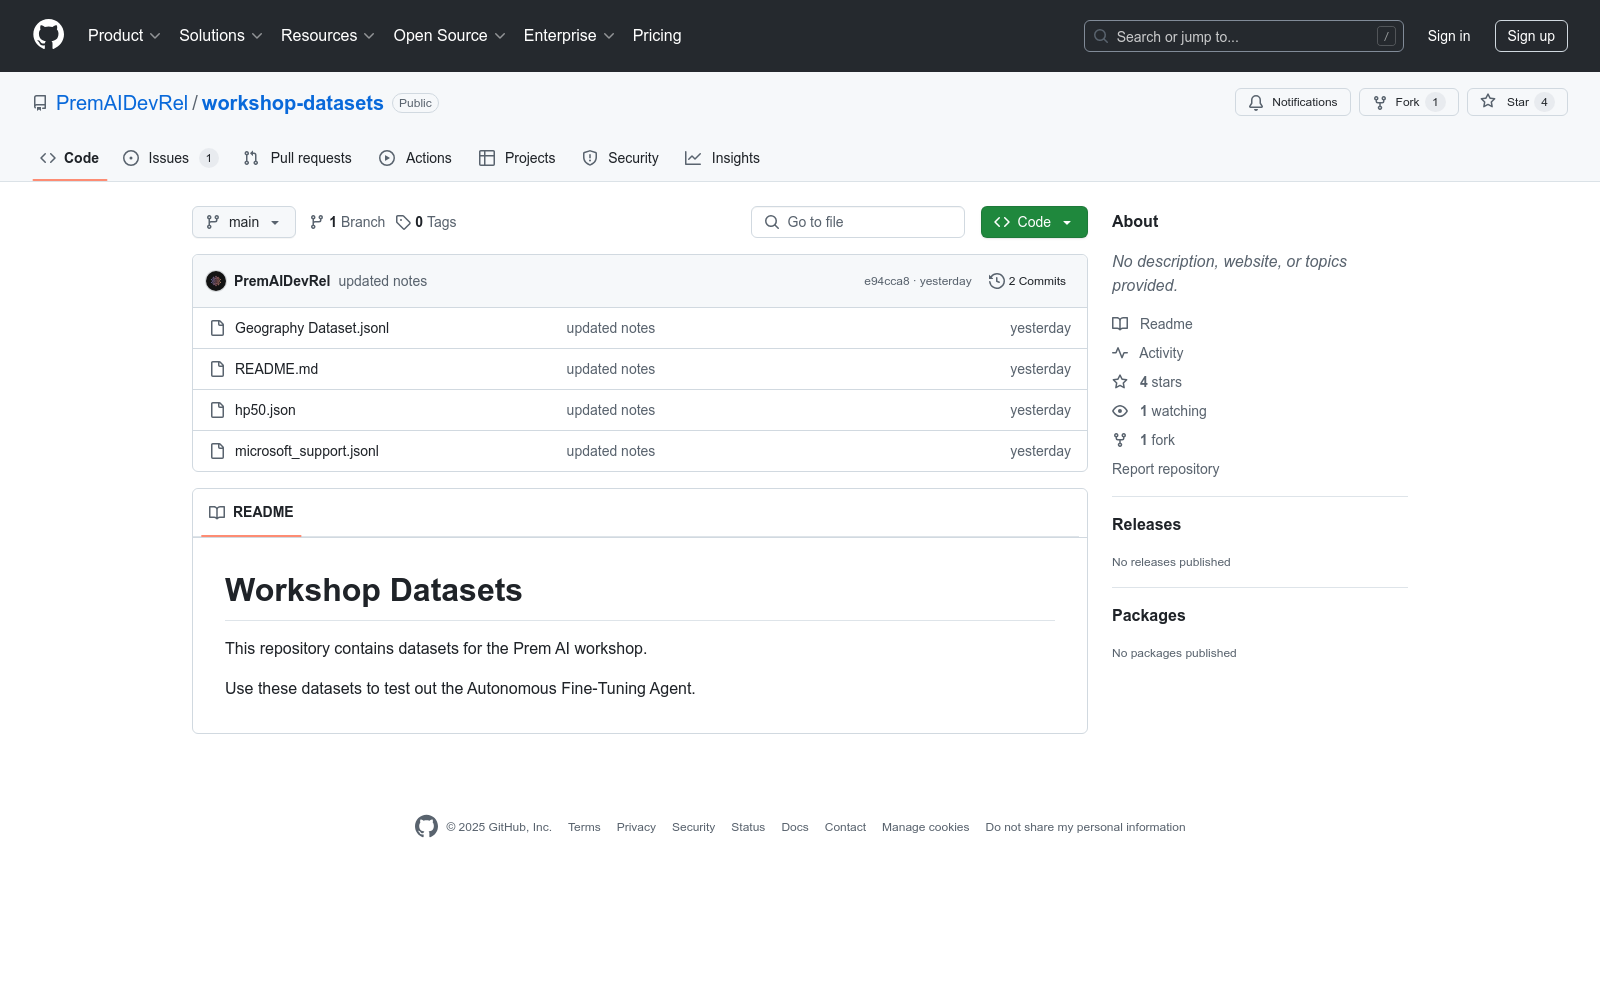Open the PremAIDevRel owner link in title
1600x1000 pixels.
122,103
